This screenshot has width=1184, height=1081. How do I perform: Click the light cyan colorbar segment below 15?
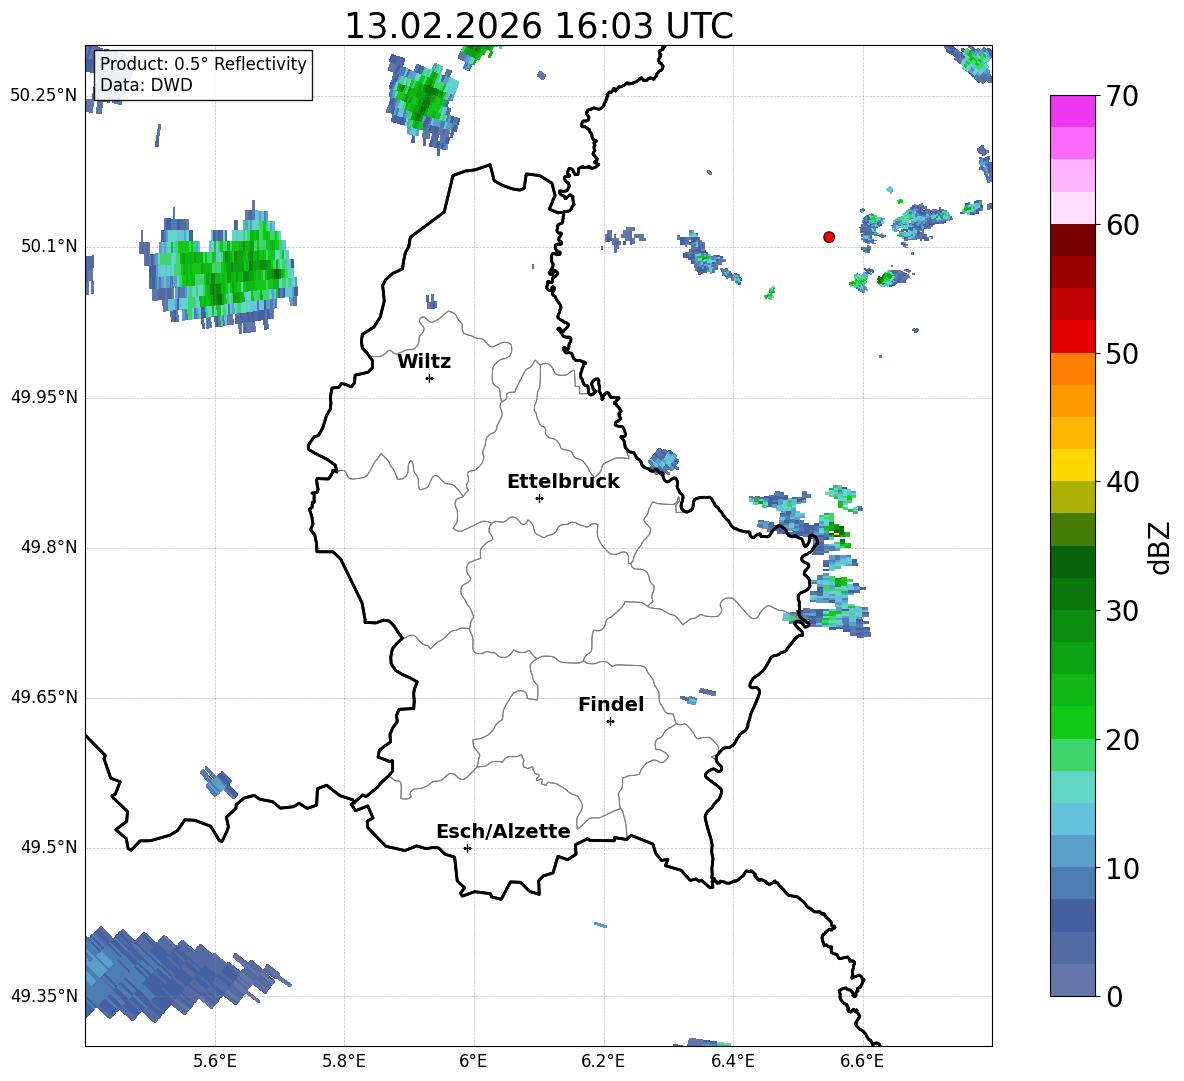coord(1072,818)
